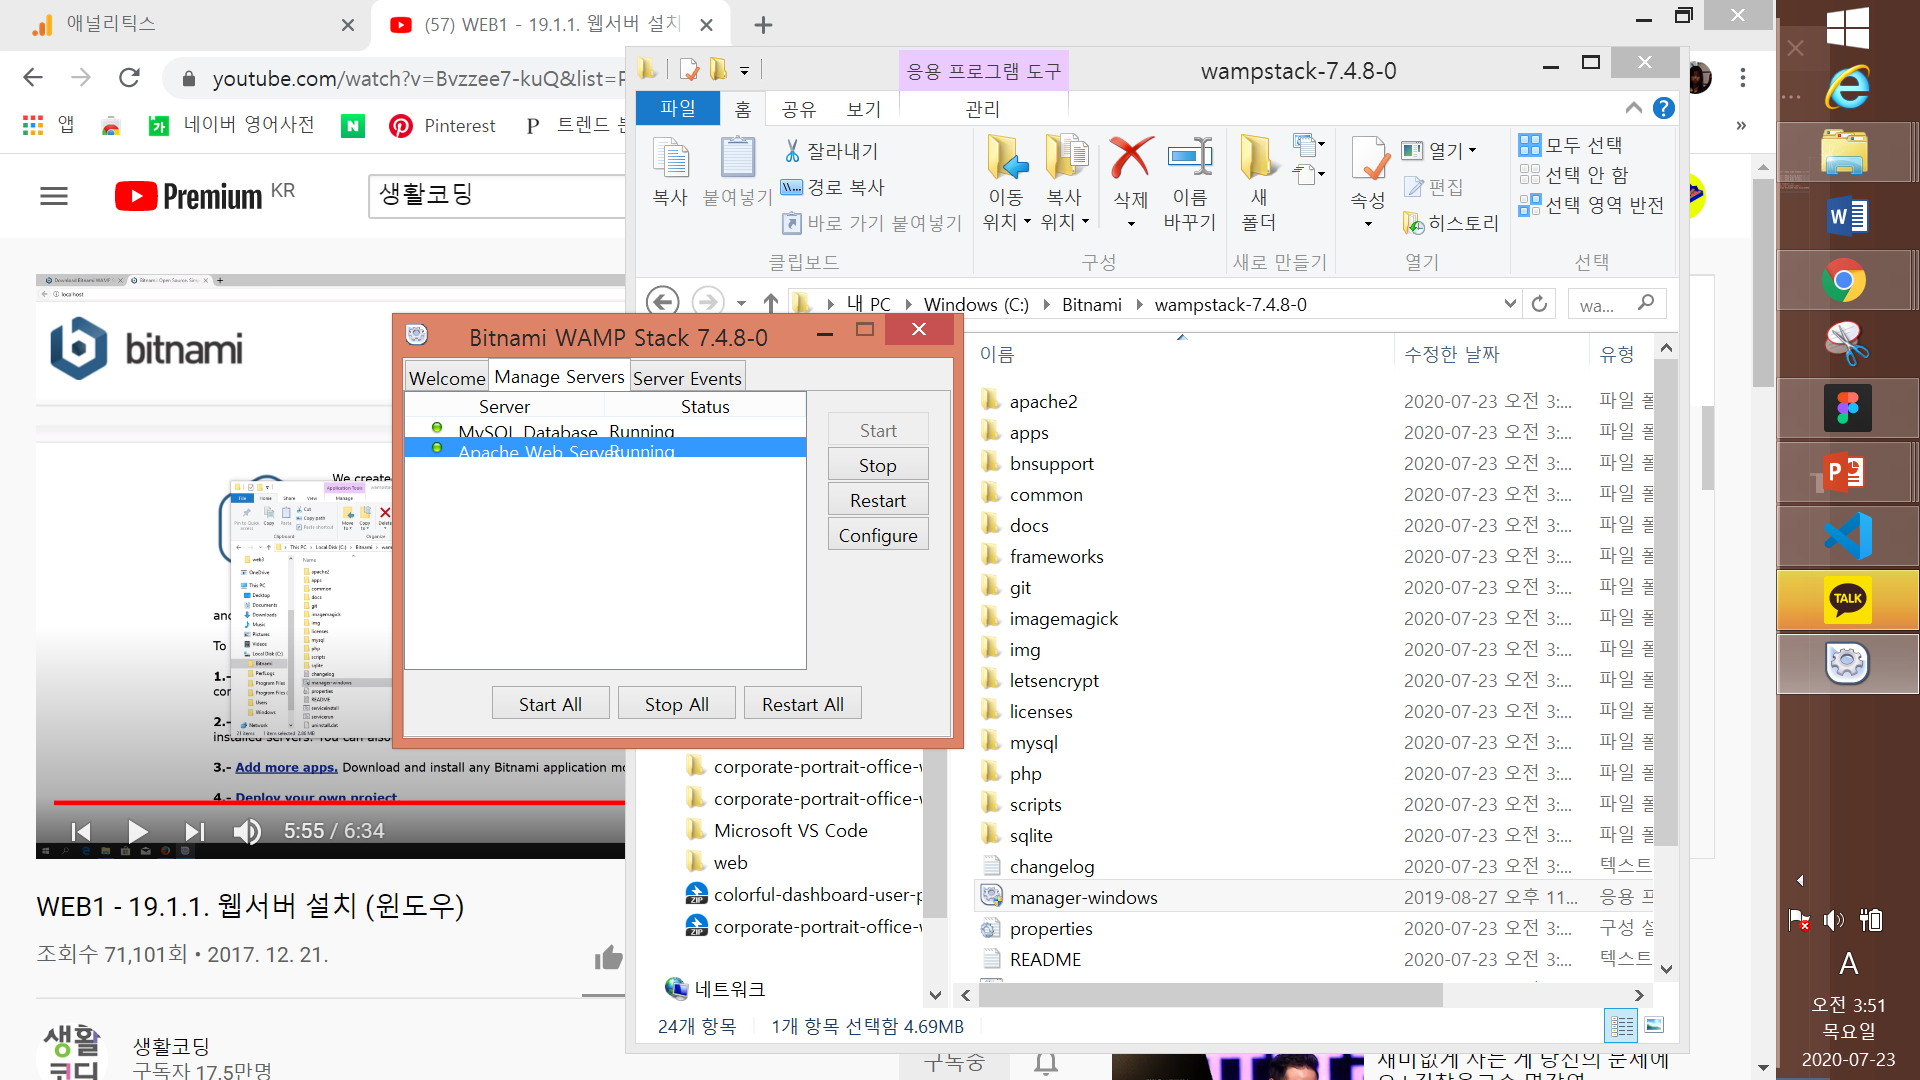Select MySQL Database row in server list

605,430
